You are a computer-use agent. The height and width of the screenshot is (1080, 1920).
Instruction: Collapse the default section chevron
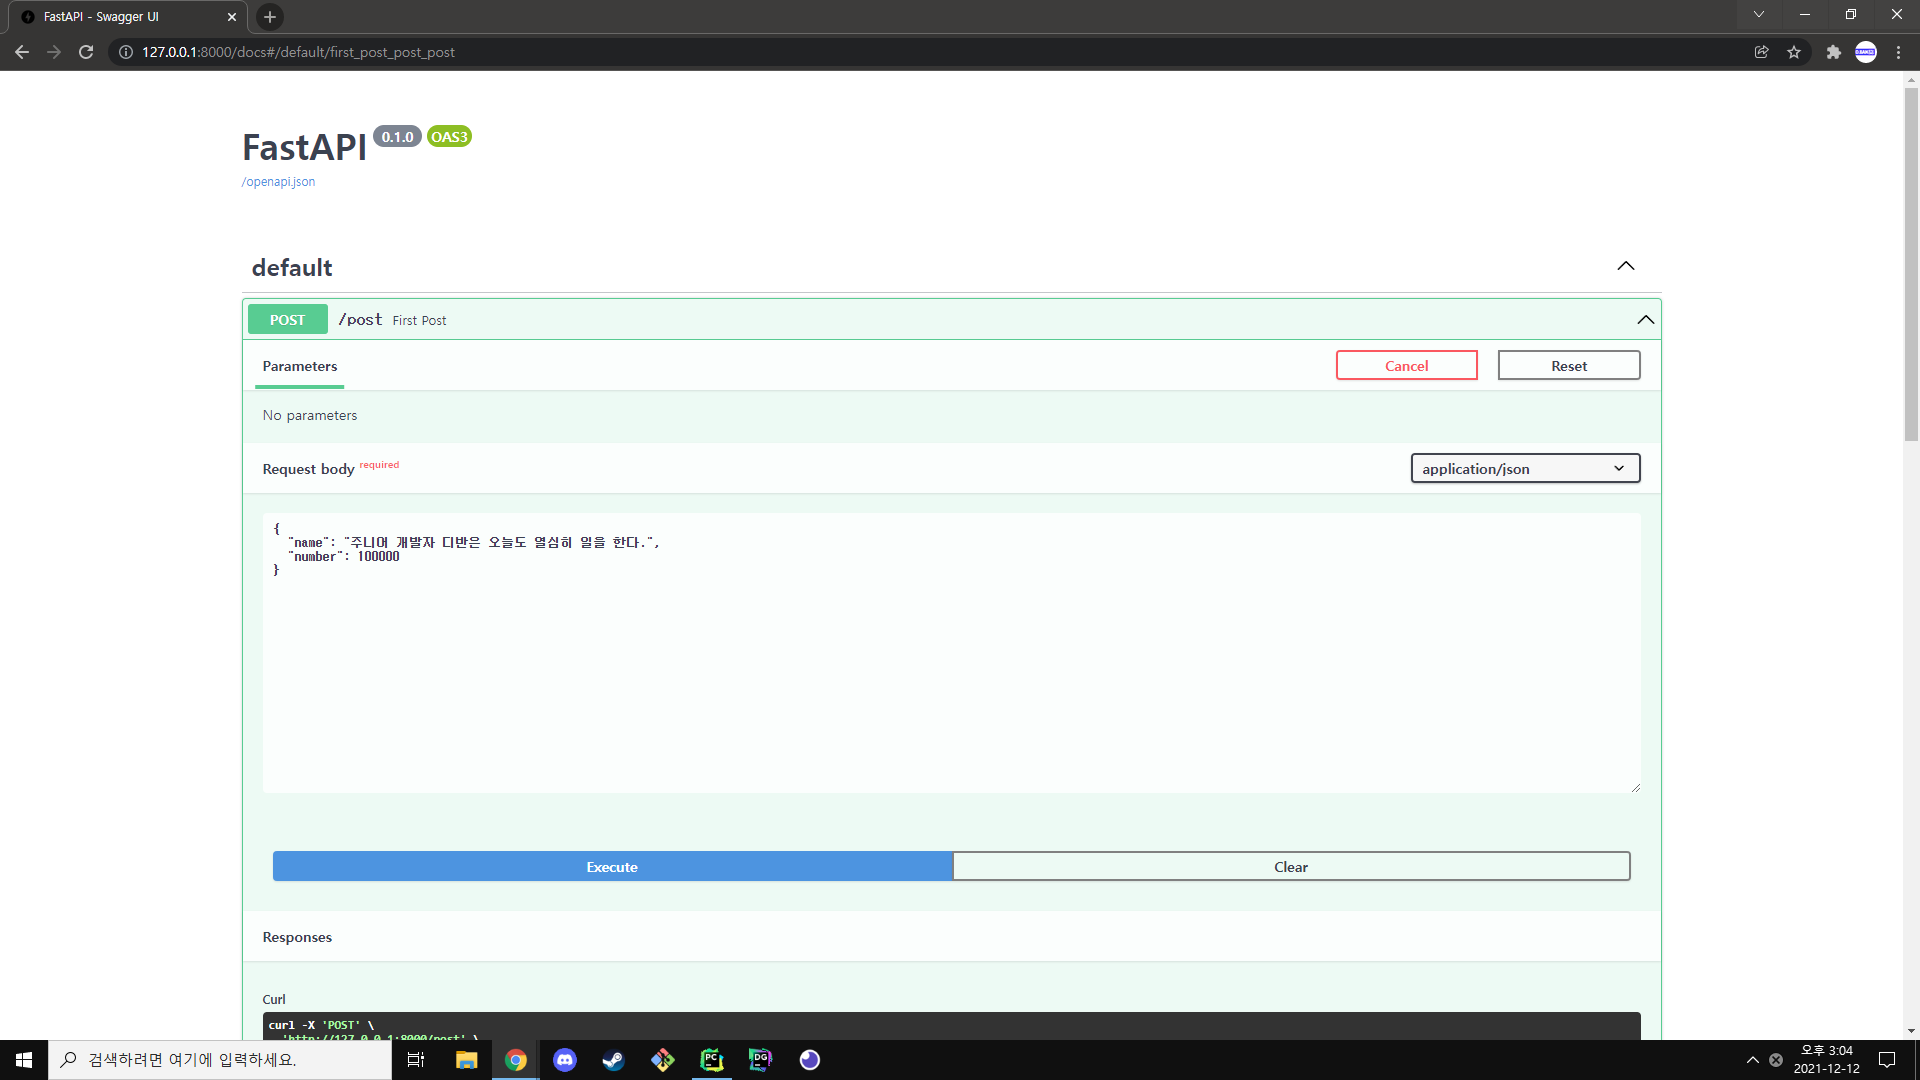[1625, 266]
